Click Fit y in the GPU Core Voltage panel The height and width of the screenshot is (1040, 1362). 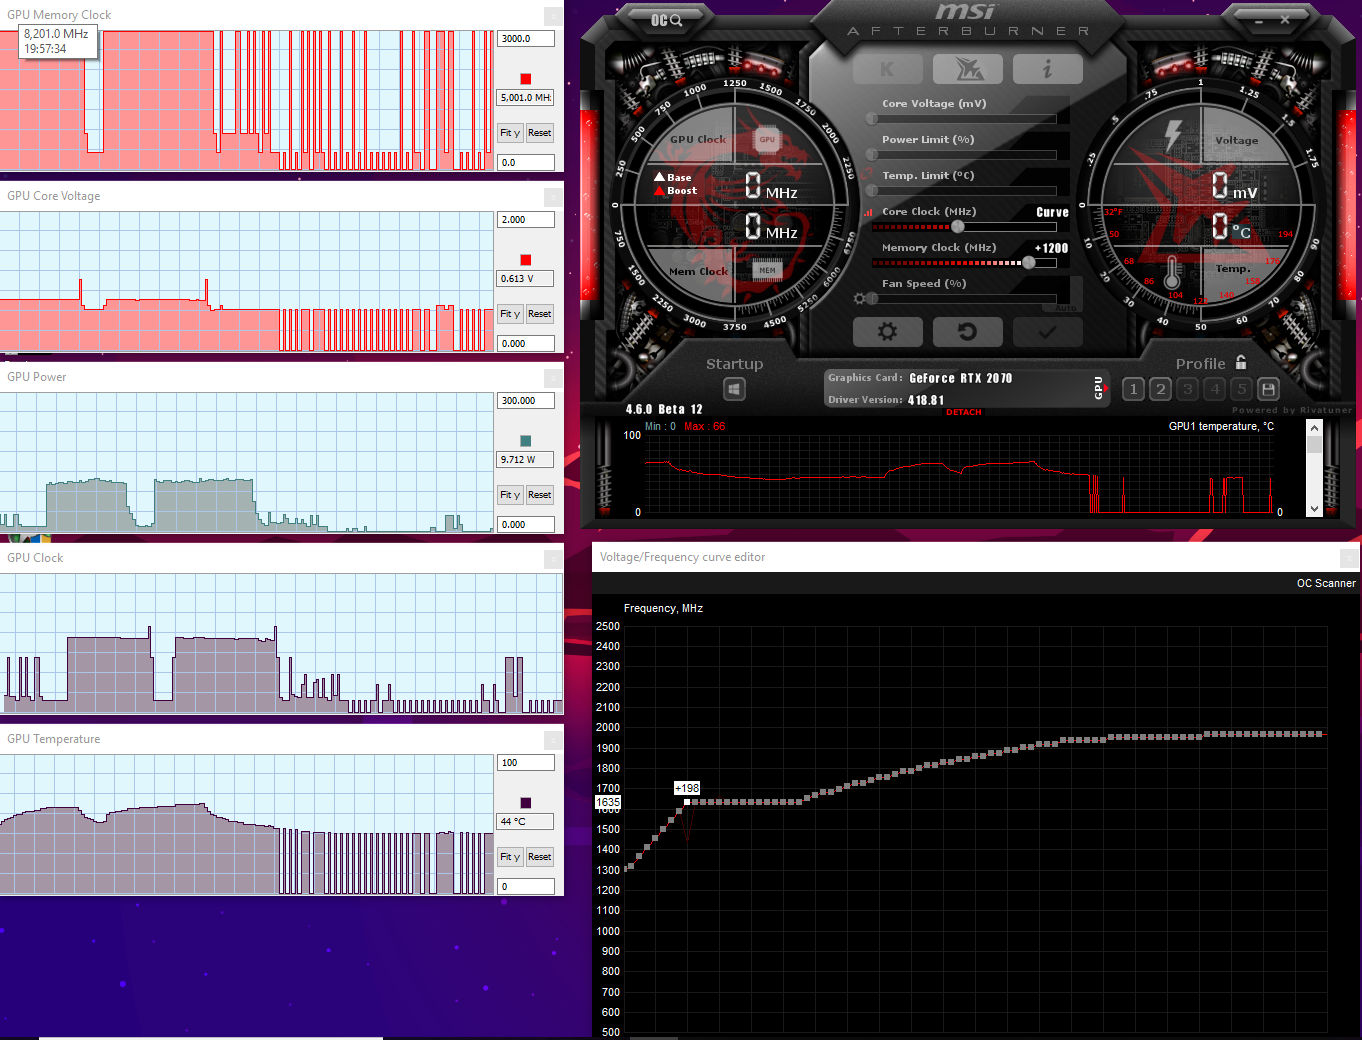pyautogui.click(x=510, y=314)
